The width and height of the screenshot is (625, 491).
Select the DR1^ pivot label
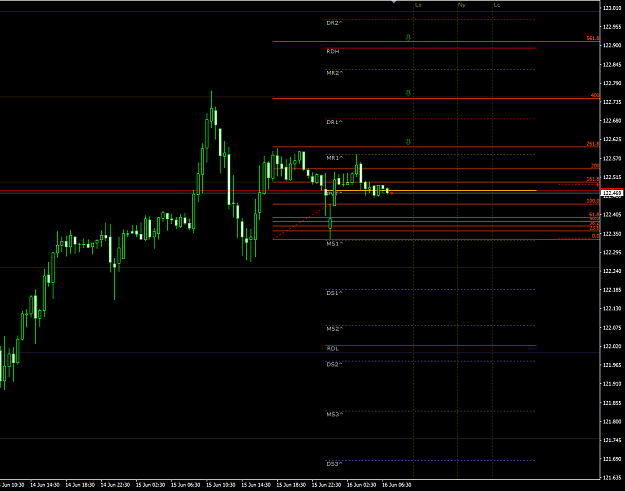pyautogui.click(x=334, y=122)
